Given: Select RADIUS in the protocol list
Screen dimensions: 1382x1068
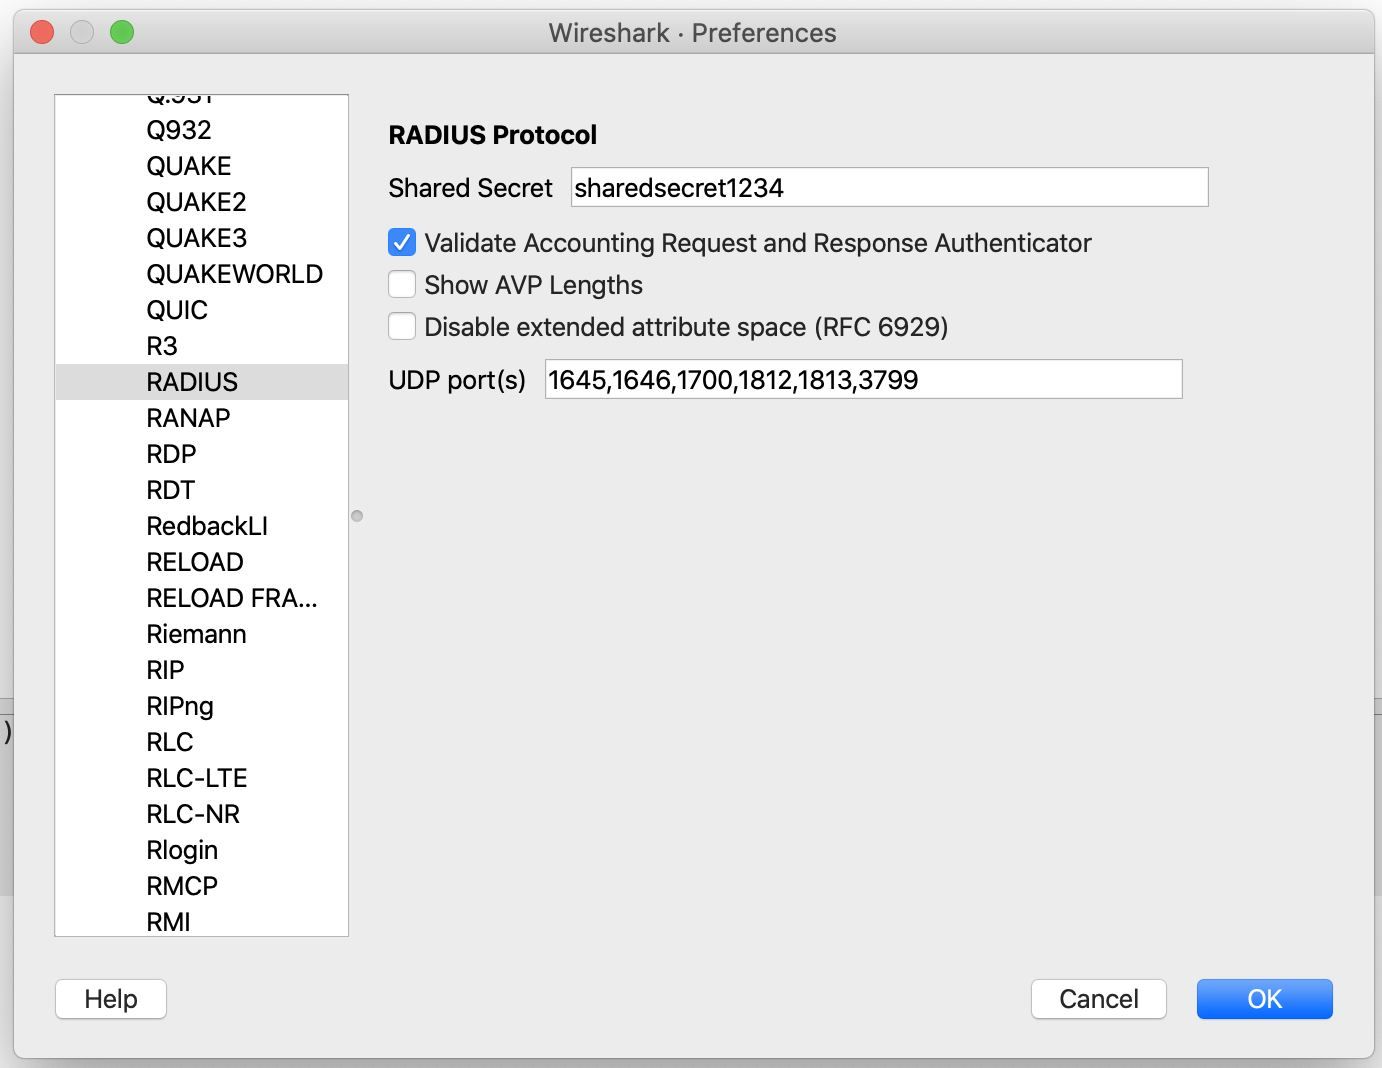Looking at the screenshot, I should pyautogui.click(x=192, y=382).
